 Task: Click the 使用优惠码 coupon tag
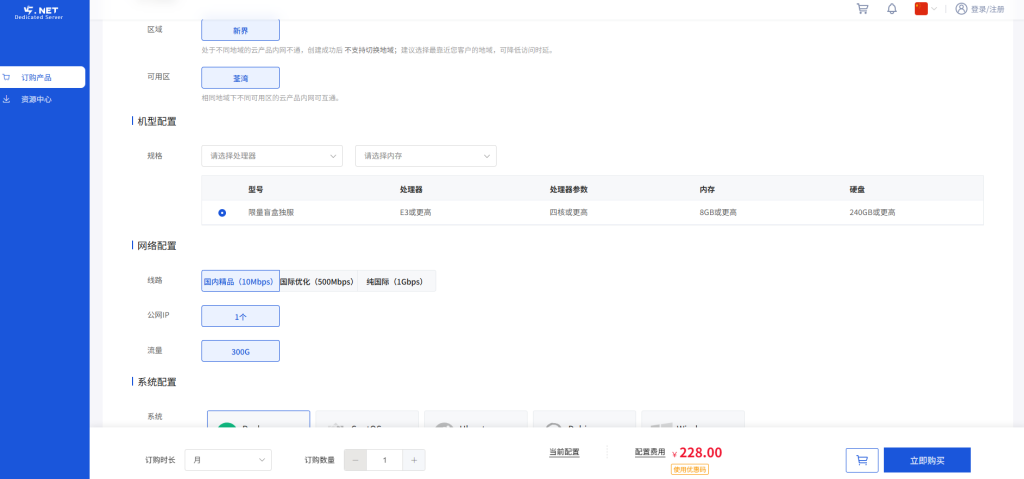[x=689, y=469]
